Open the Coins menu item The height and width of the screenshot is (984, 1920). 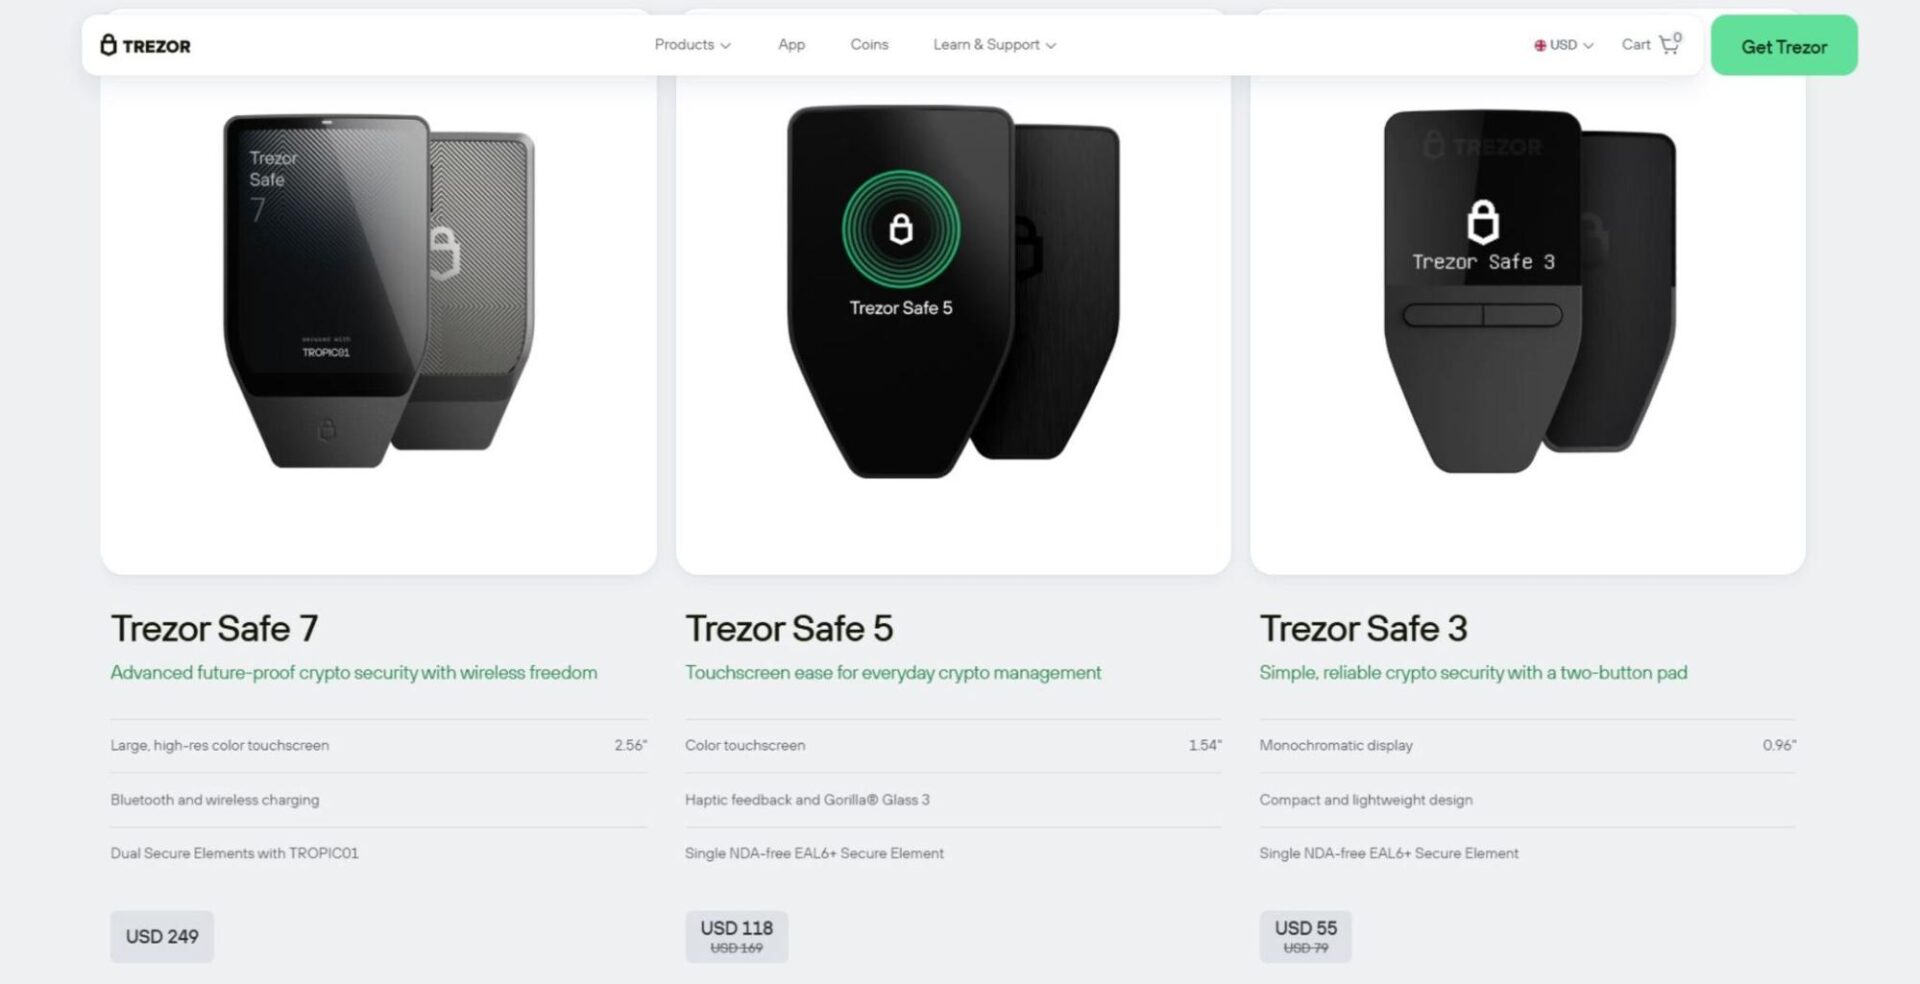tap(869, 45)
